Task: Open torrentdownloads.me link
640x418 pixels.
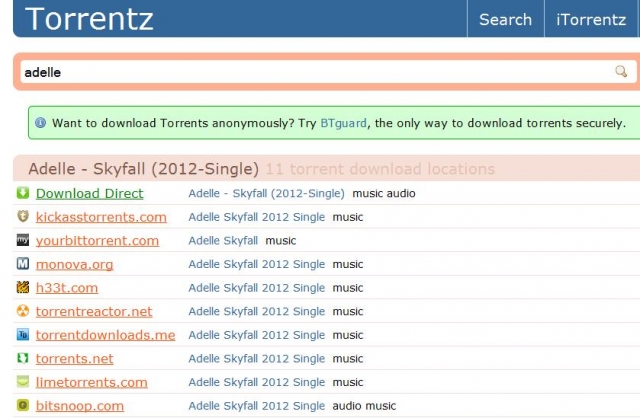Action: tap(105, 335)
